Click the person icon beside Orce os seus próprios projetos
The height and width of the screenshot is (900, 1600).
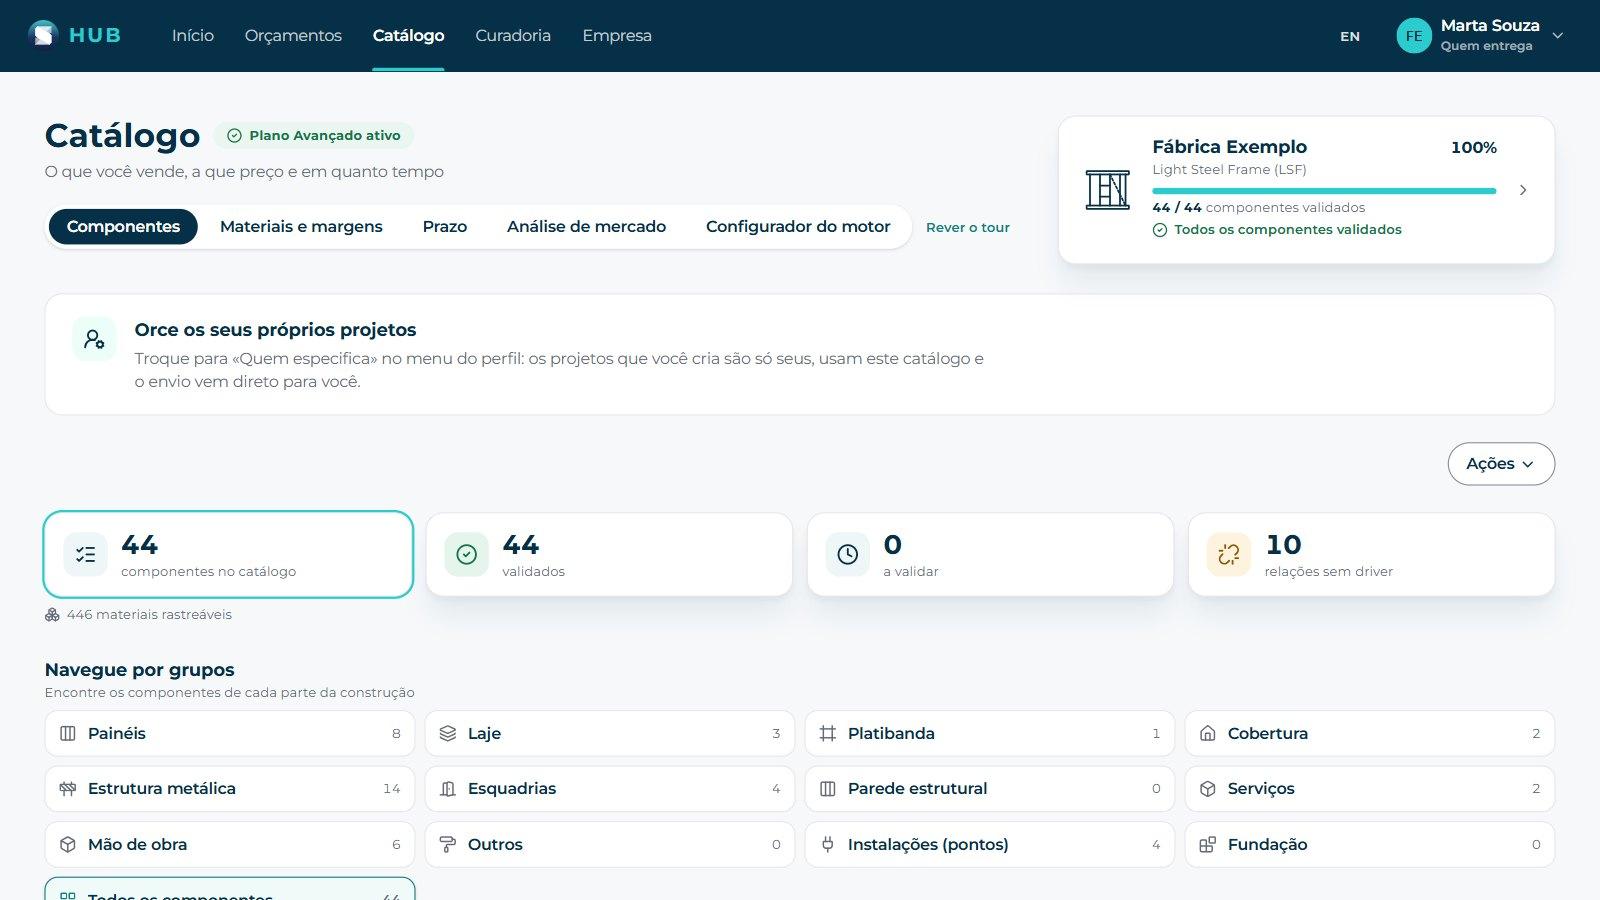click(94, 339)
